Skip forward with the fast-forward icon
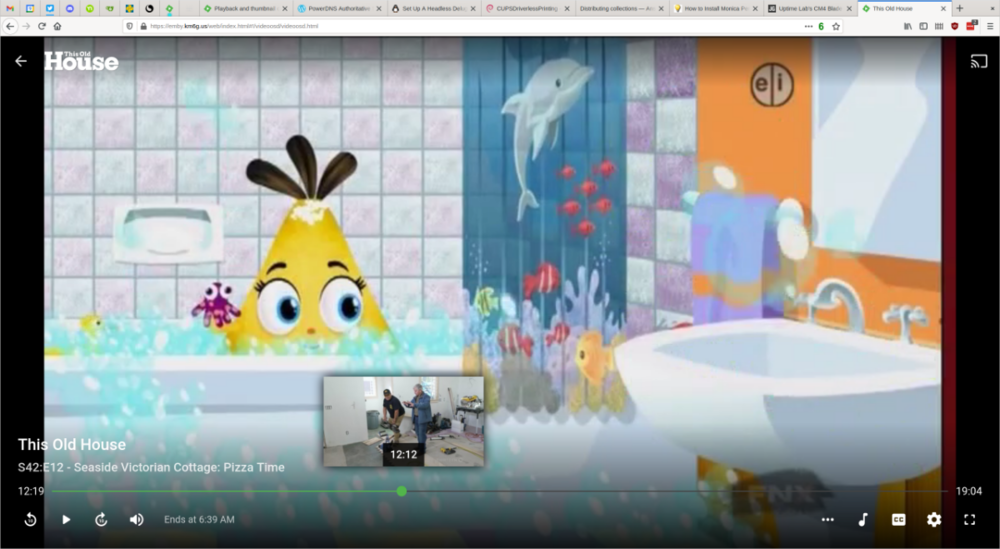1000x549 pixels. pos(101,520)
